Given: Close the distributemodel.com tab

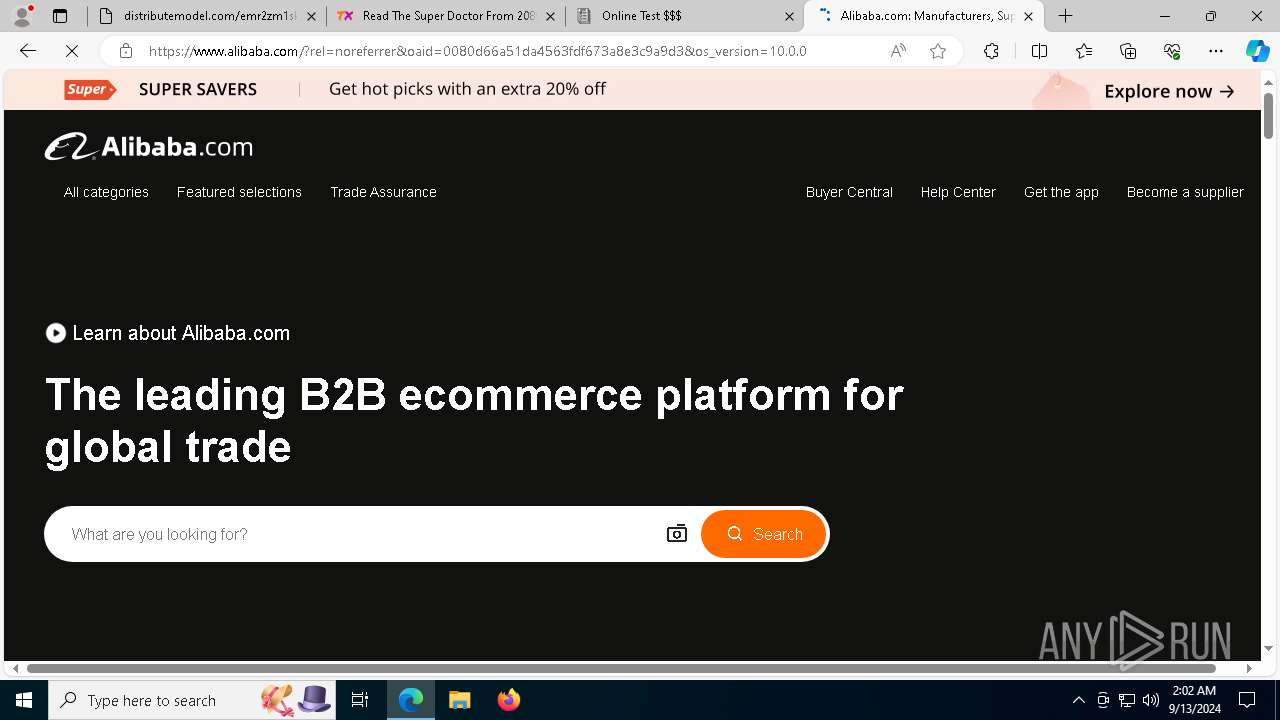Looking at the screenshot, I should (311, 16).
